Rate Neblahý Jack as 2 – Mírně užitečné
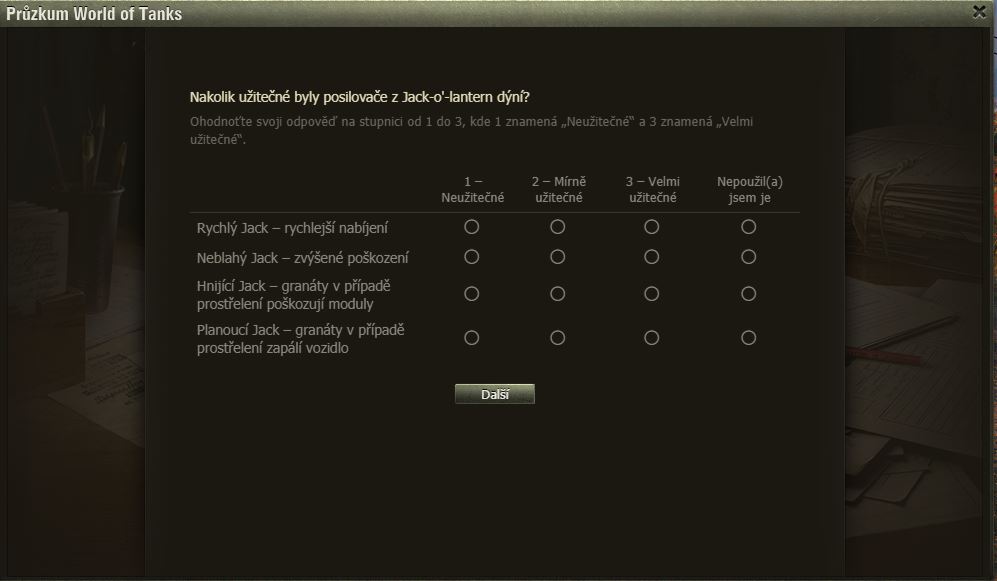 point(558,257)
